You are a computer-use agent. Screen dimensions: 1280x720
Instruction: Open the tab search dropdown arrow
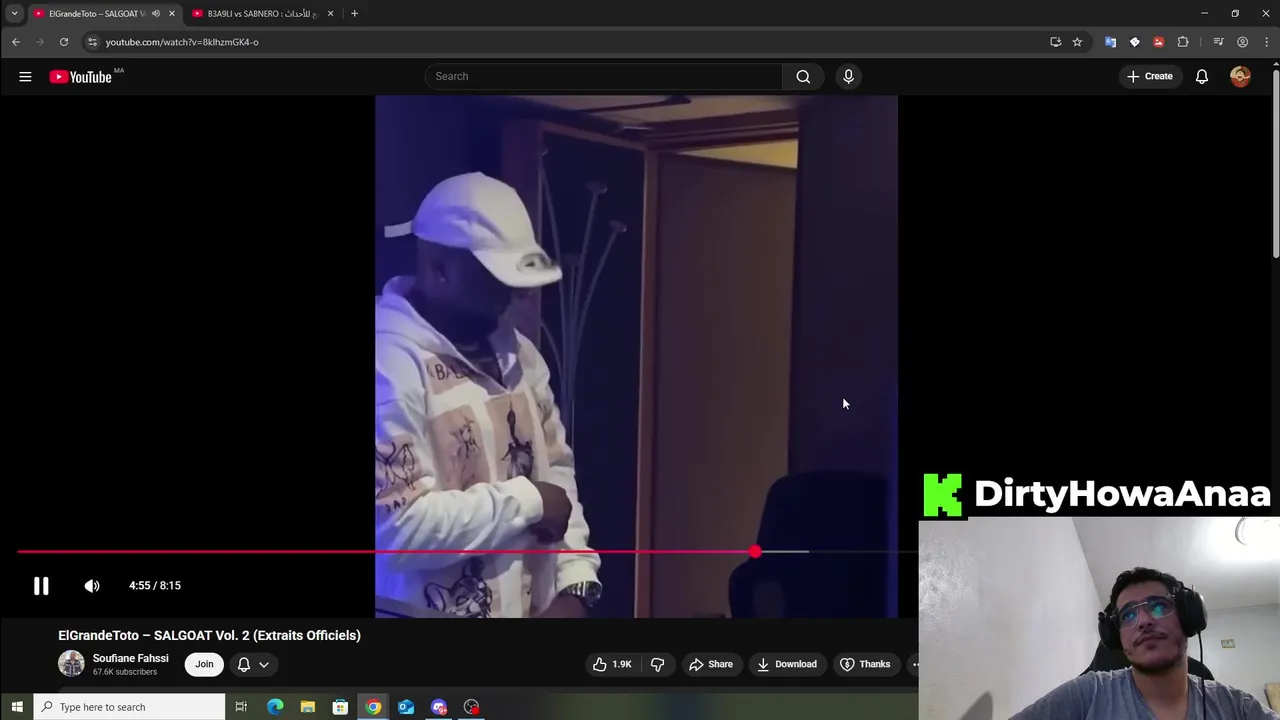[x=14, y=14]
